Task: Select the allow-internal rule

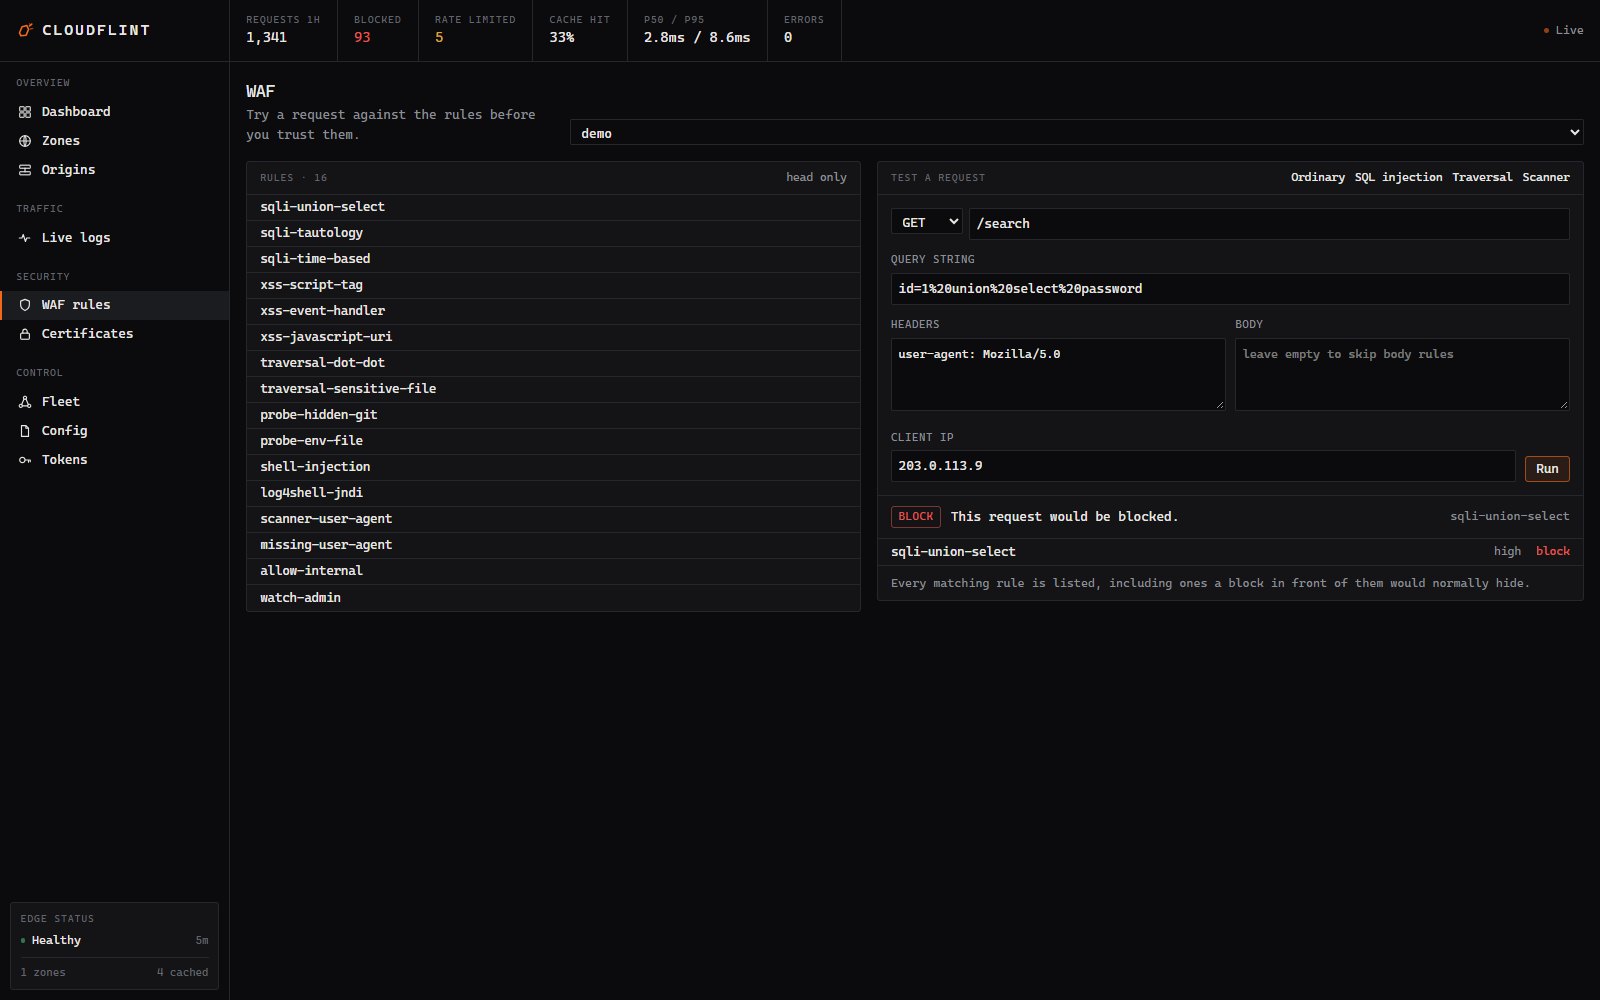Action: pos(553,571)
